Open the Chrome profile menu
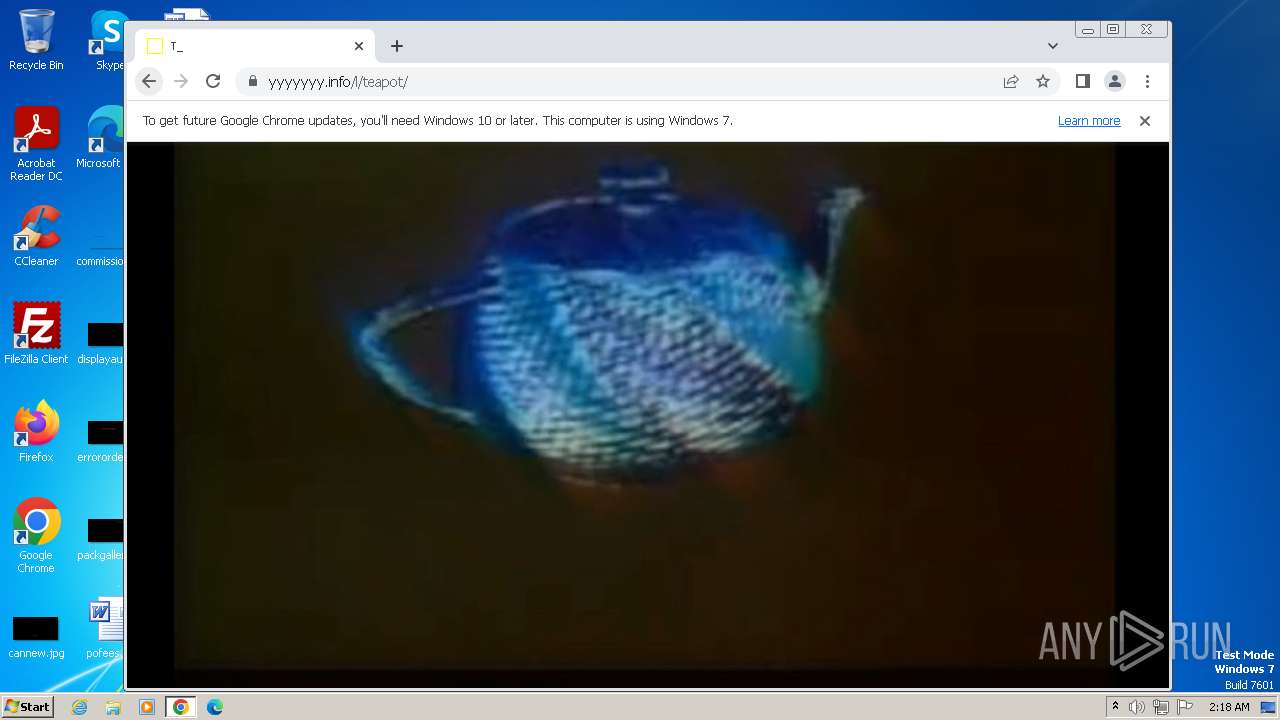Image resolution: width=1280 pixels, height=720 pixels. pyautogui.click(x=1115, y=81)
